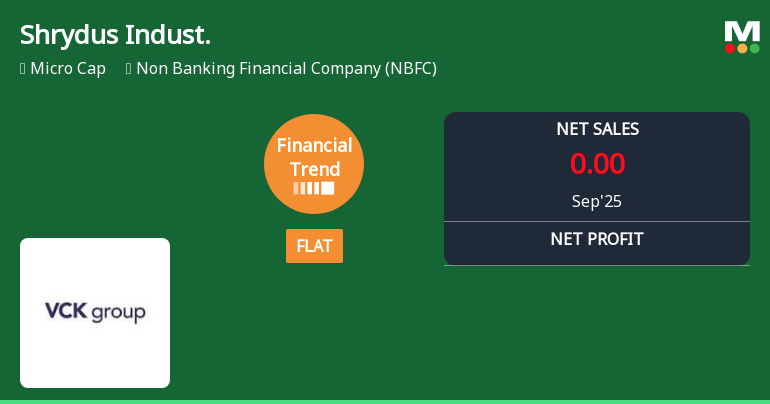This screenshot has height=404, width=770.
Task: Click the light green bar at bottom
Action: coord(385,401)
